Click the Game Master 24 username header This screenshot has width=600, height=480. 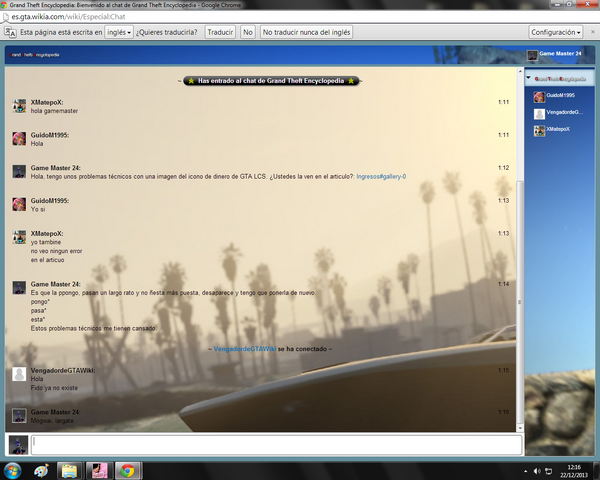coord(560,54)
